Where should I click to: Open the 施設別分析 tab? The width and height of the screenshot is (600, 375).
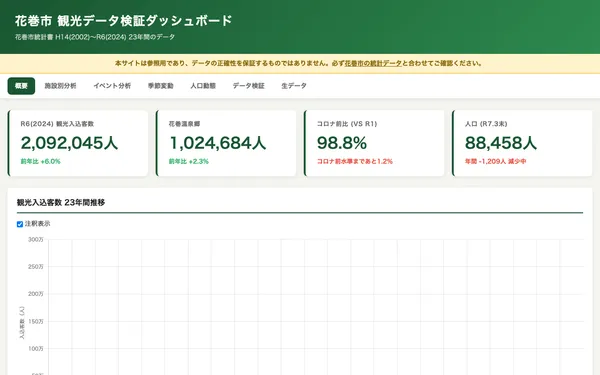pyautogui.click(x=60, y=86)
